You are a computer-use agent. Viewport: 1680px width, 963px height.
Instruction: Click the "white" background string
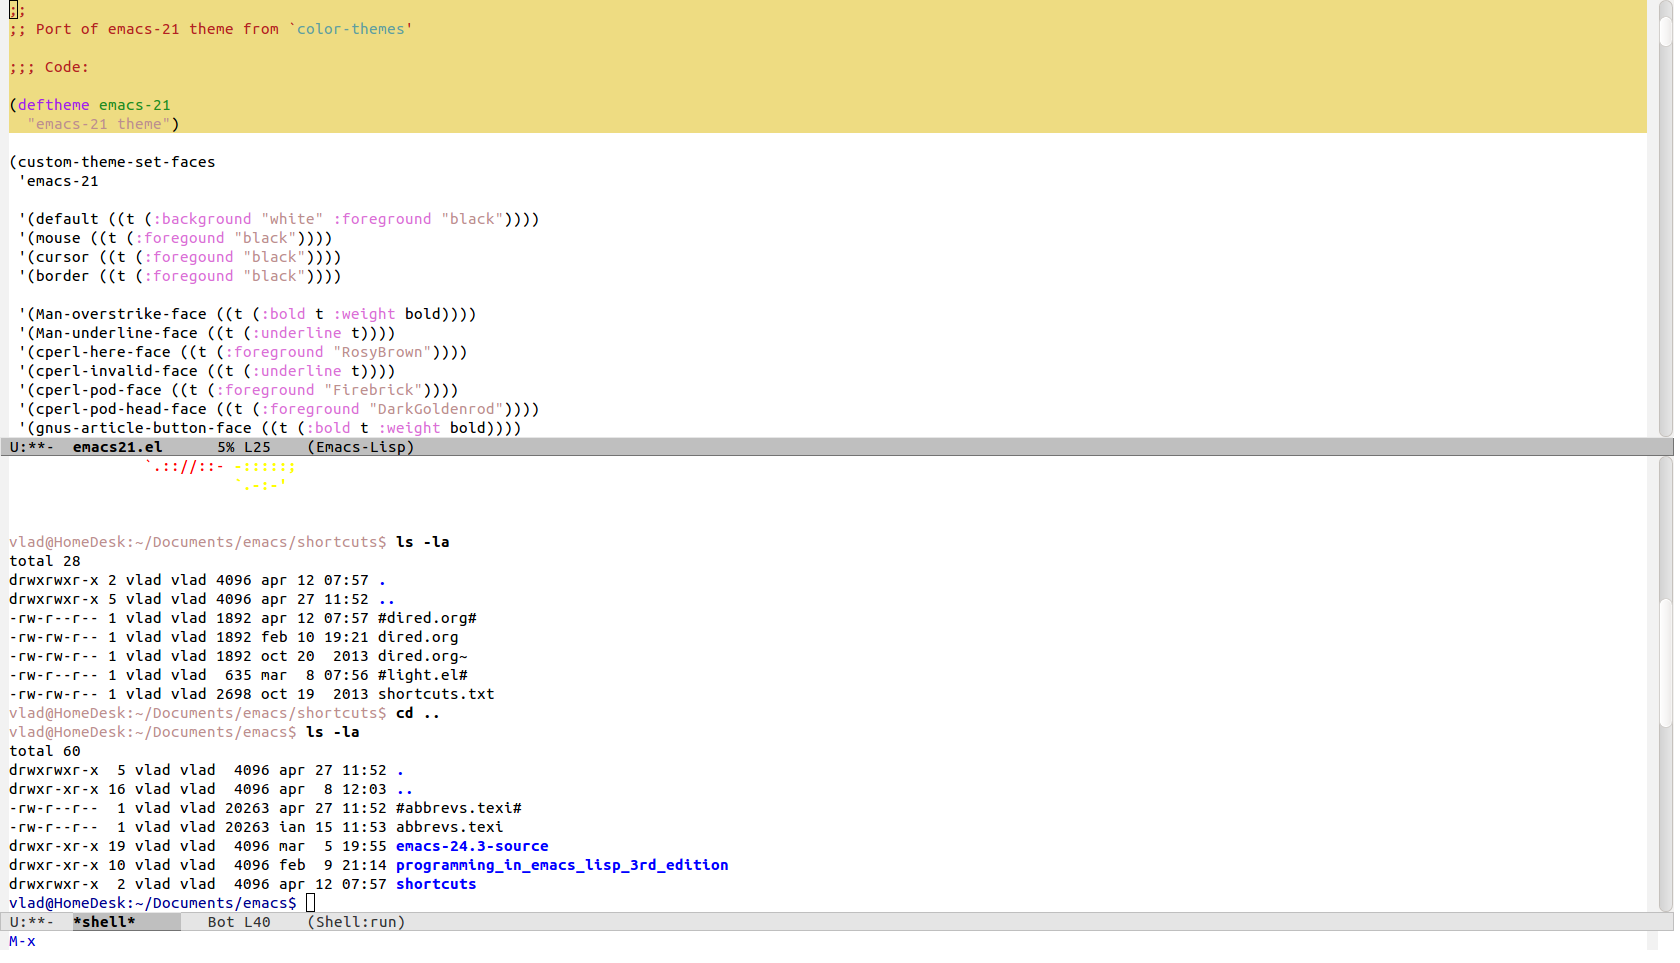(292, 219)
